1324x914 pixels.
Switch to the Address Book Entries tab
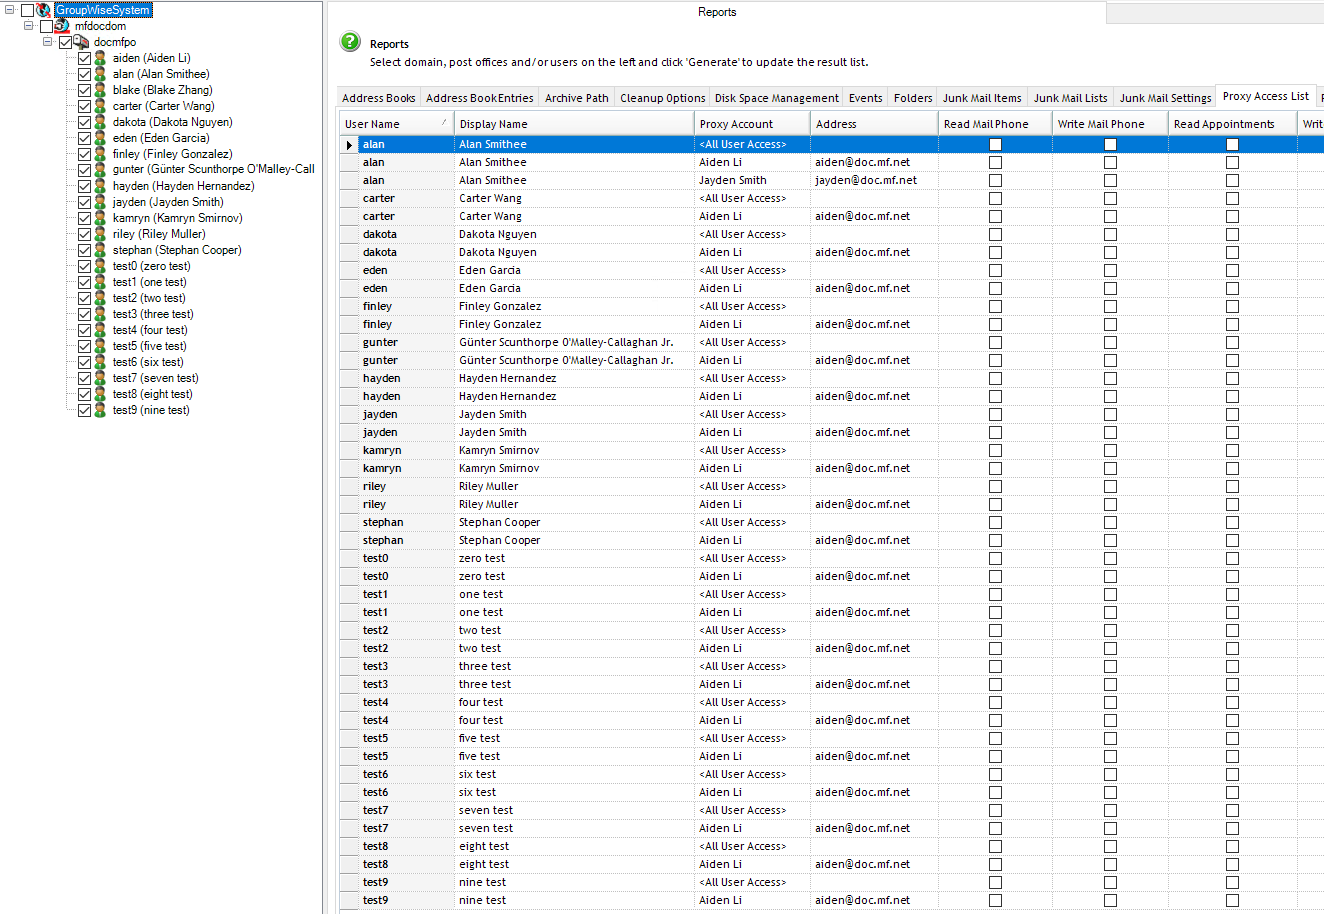pyautogui.click(x=480, y=98)
